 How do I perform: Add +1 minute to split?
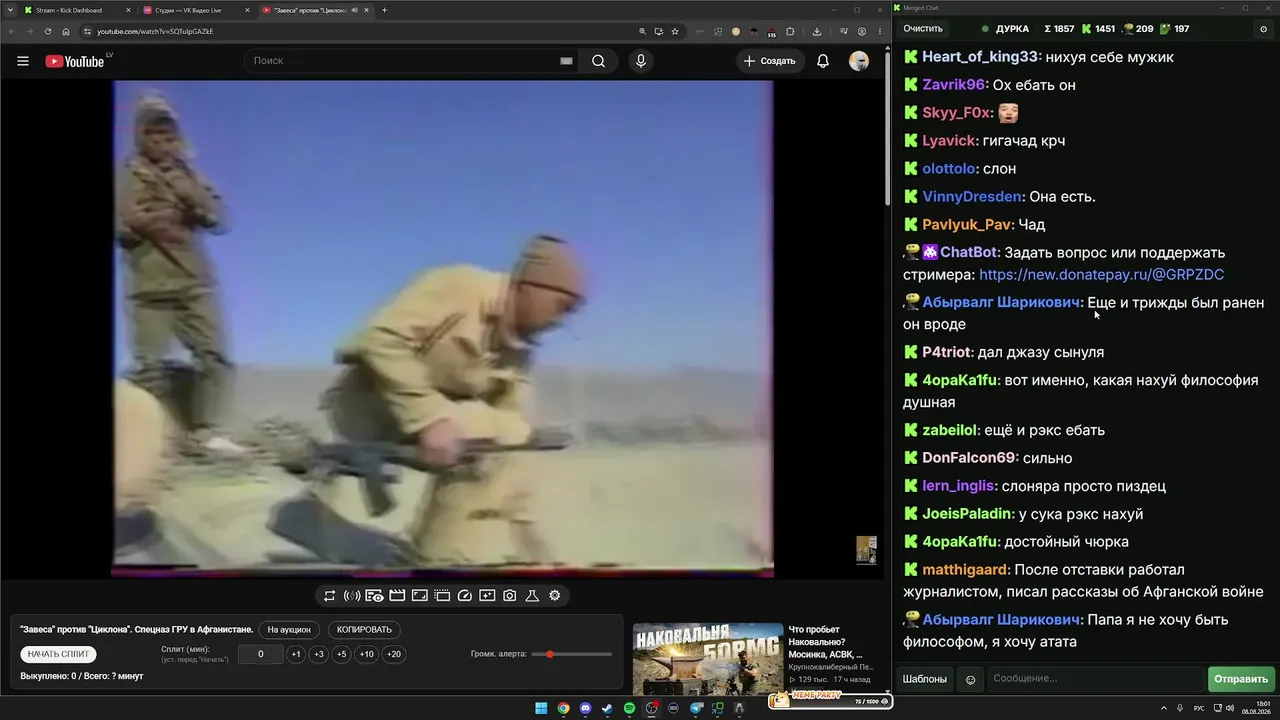point(296,654)
